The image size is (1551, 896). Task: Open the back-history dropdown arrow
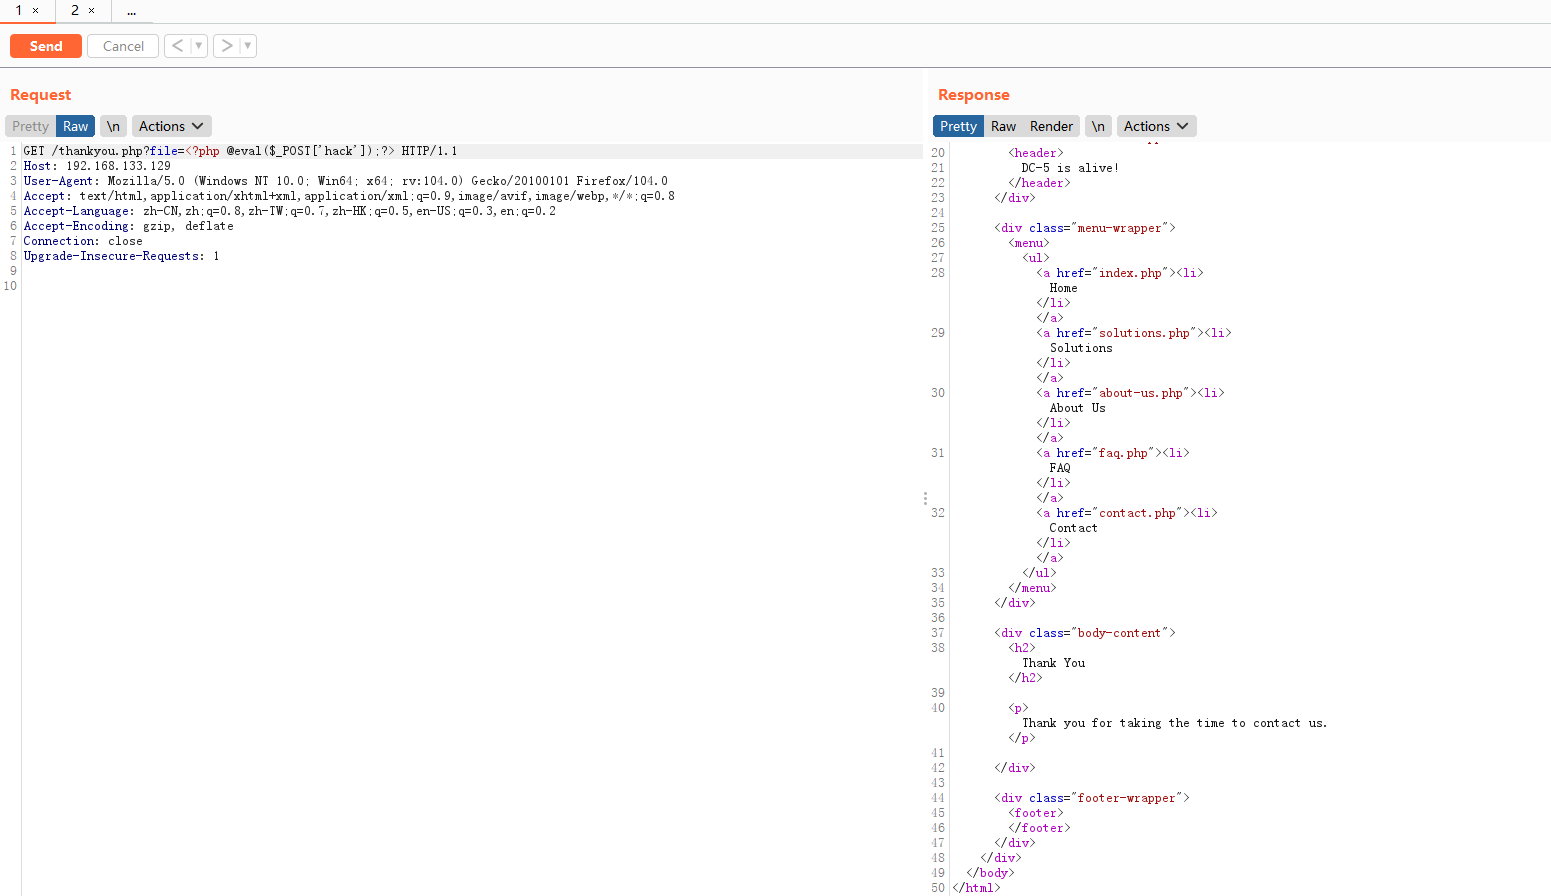tap(198, 46)
